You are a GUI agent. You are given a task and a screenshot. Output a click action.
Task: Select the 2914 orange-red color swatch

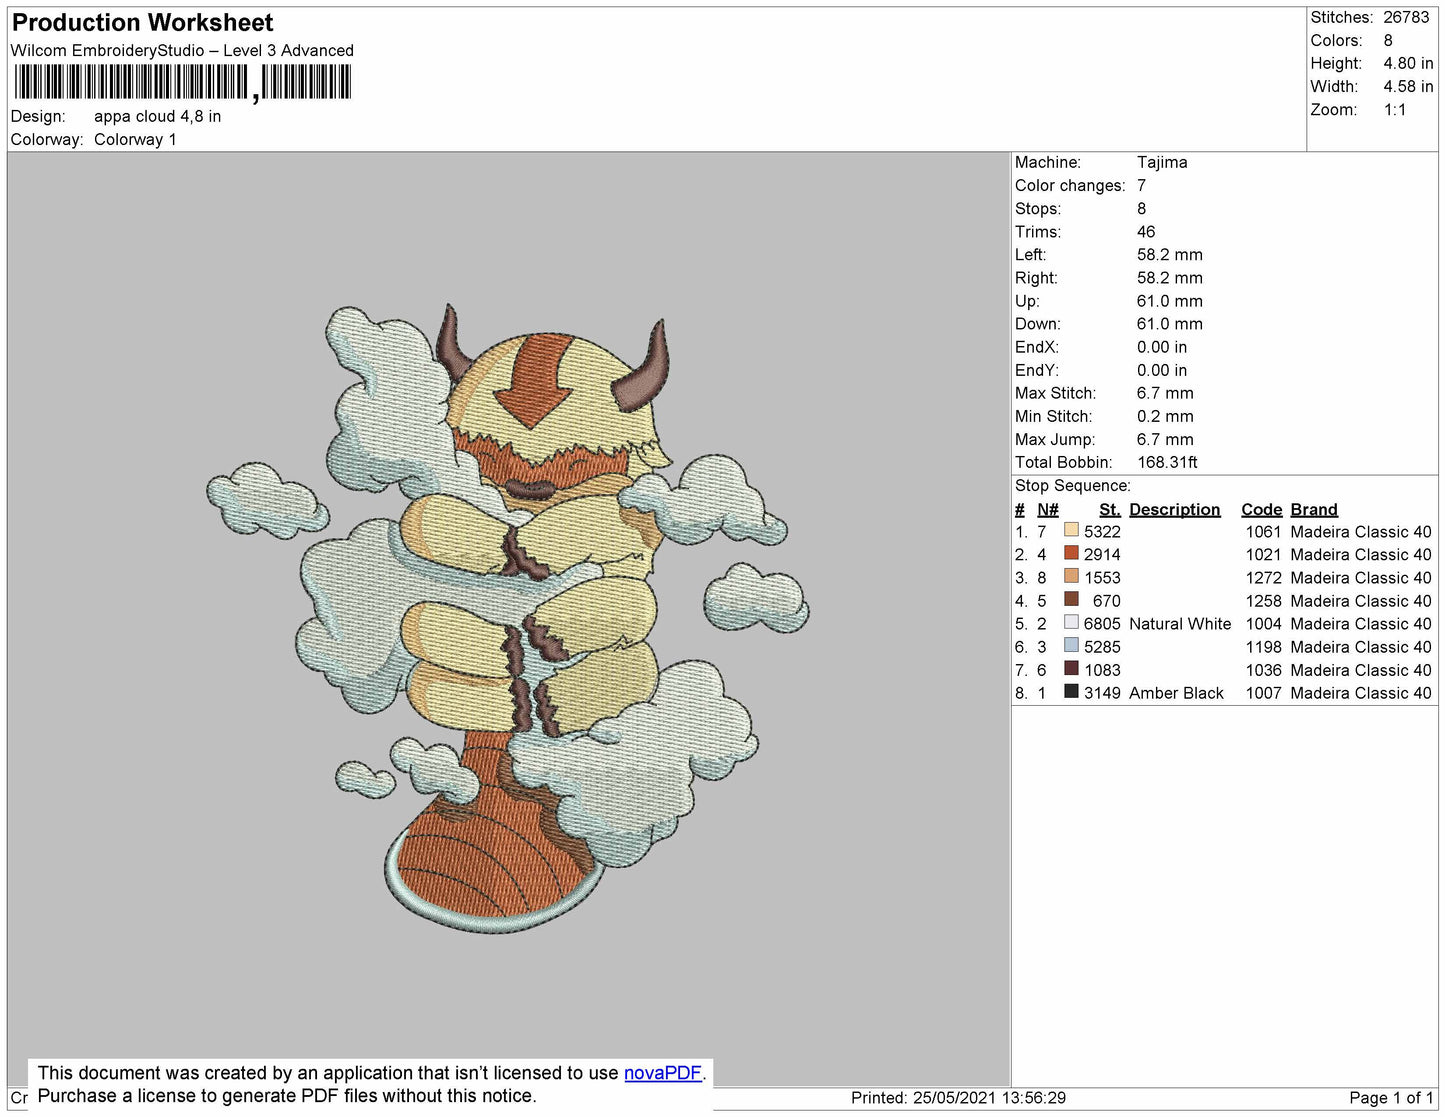pos(1071,553)
